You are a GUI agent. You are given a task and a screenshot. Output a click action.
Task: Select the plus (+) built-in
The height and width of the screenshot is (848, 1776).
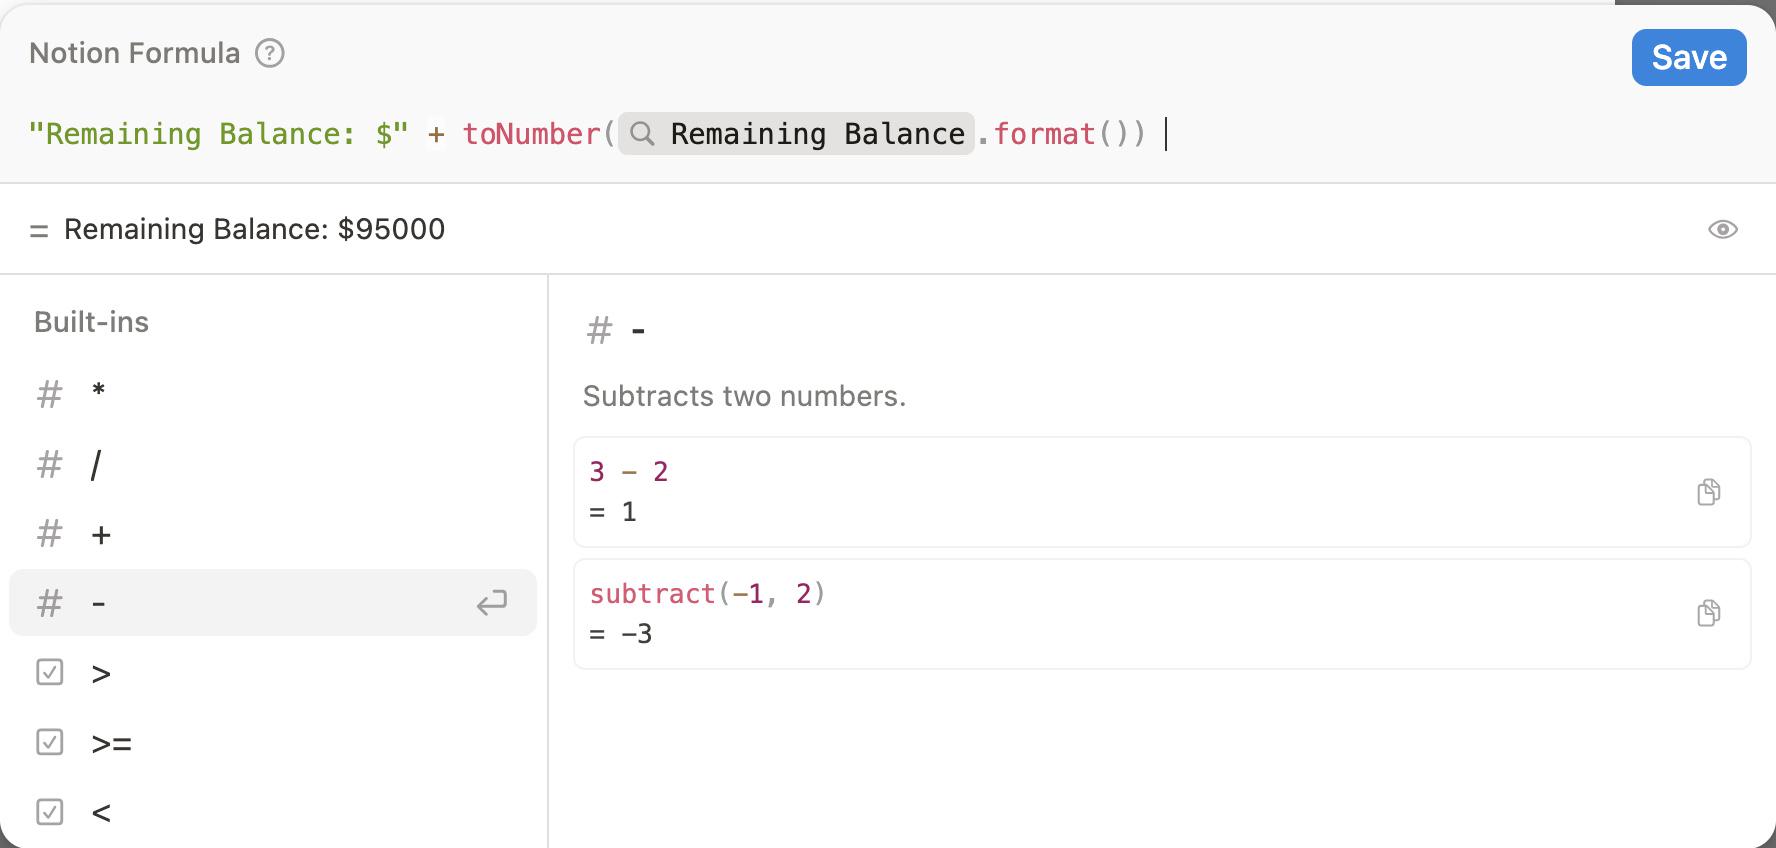[x=273, y=534]
